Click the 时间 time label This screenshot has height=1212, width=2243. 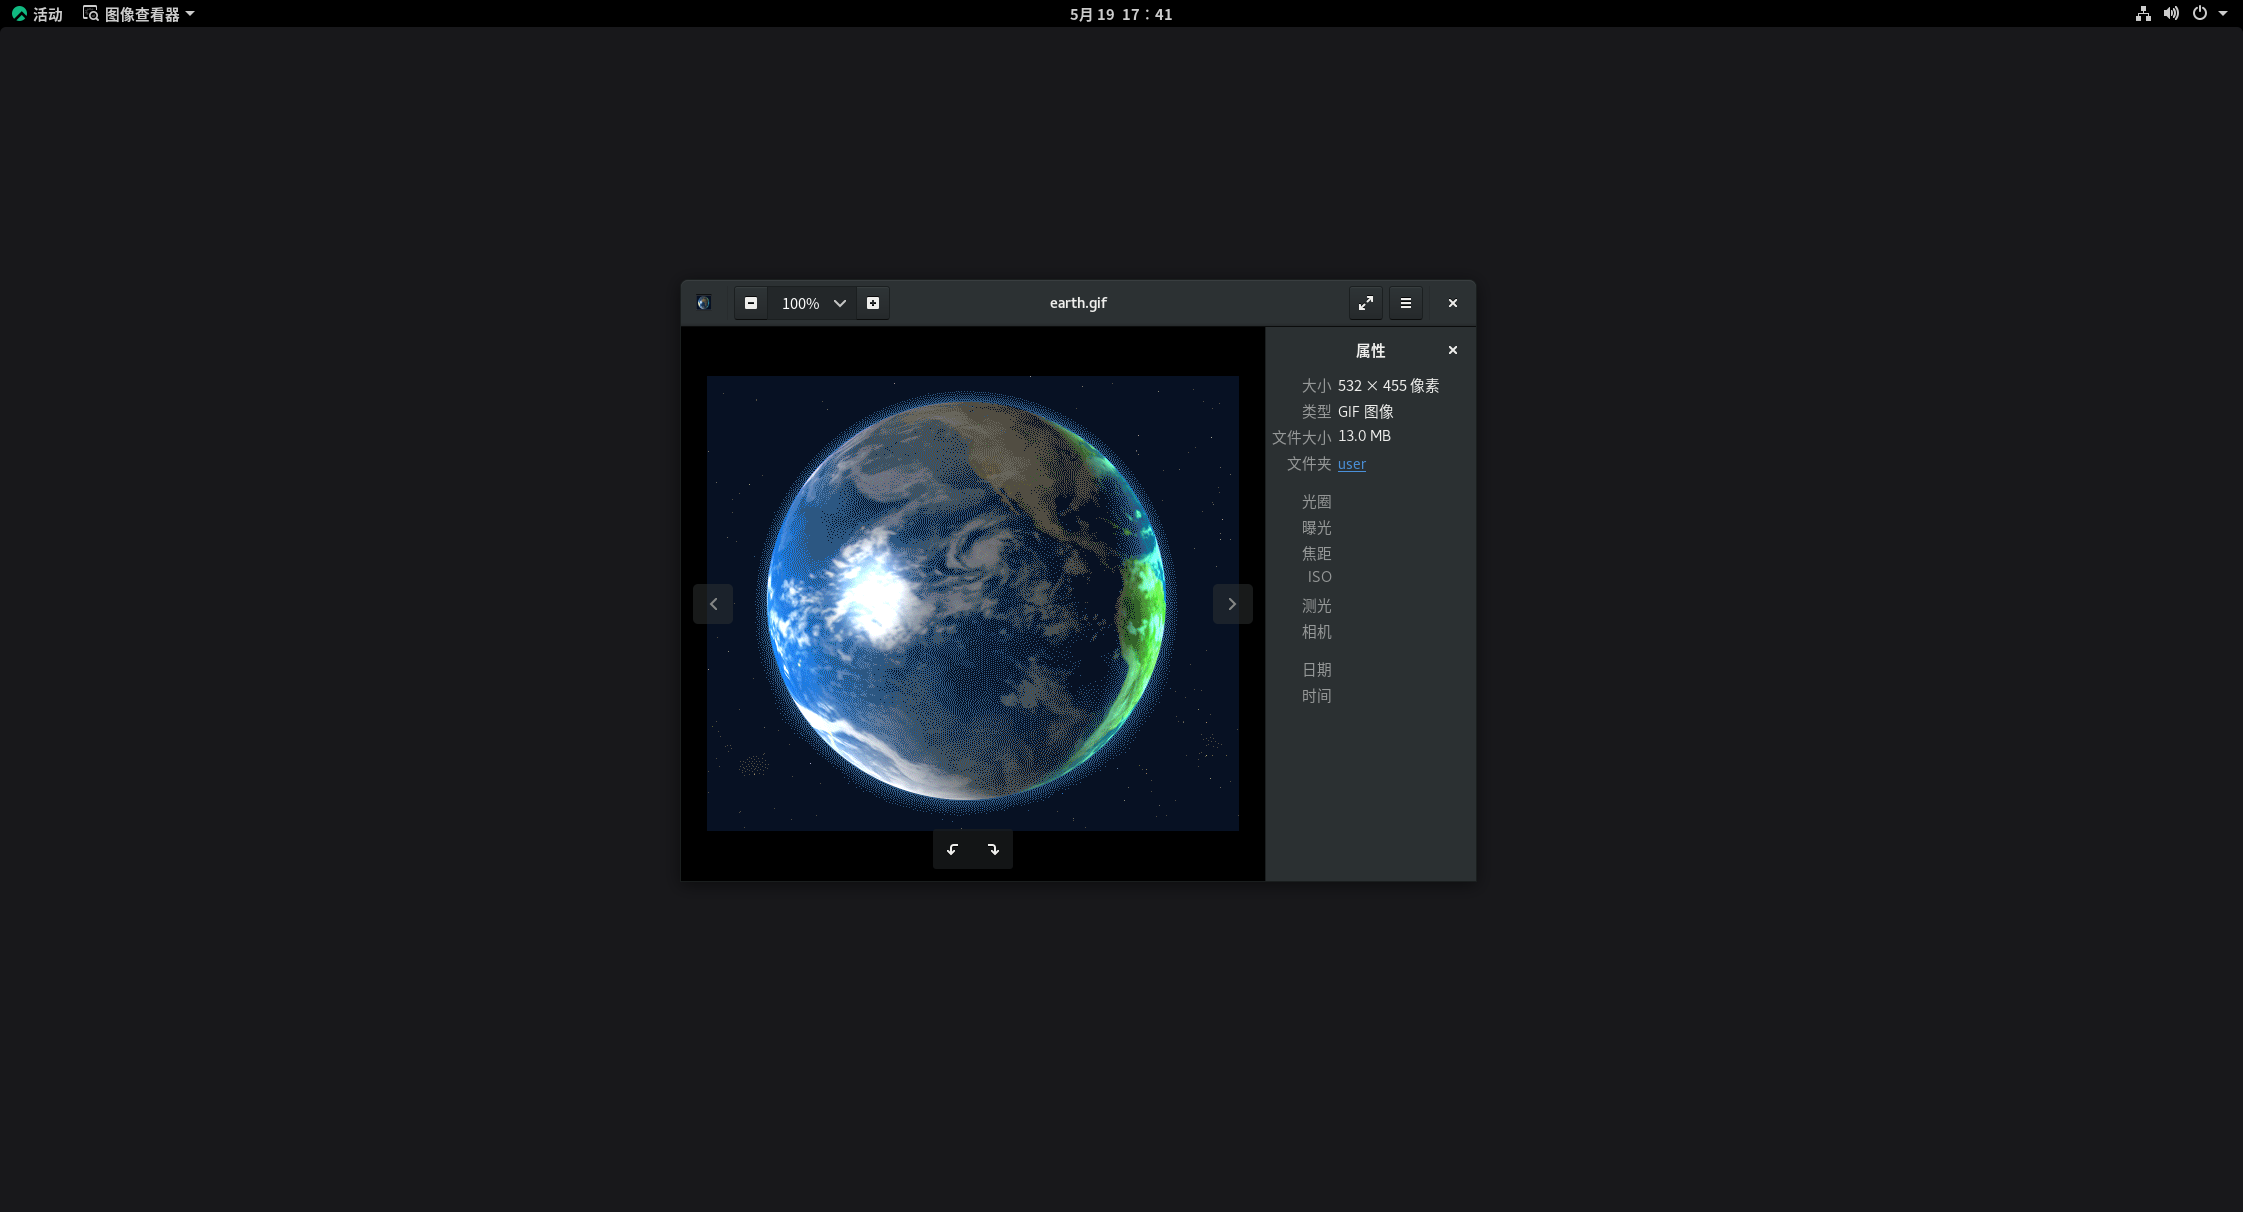[x=1316, y=696]
